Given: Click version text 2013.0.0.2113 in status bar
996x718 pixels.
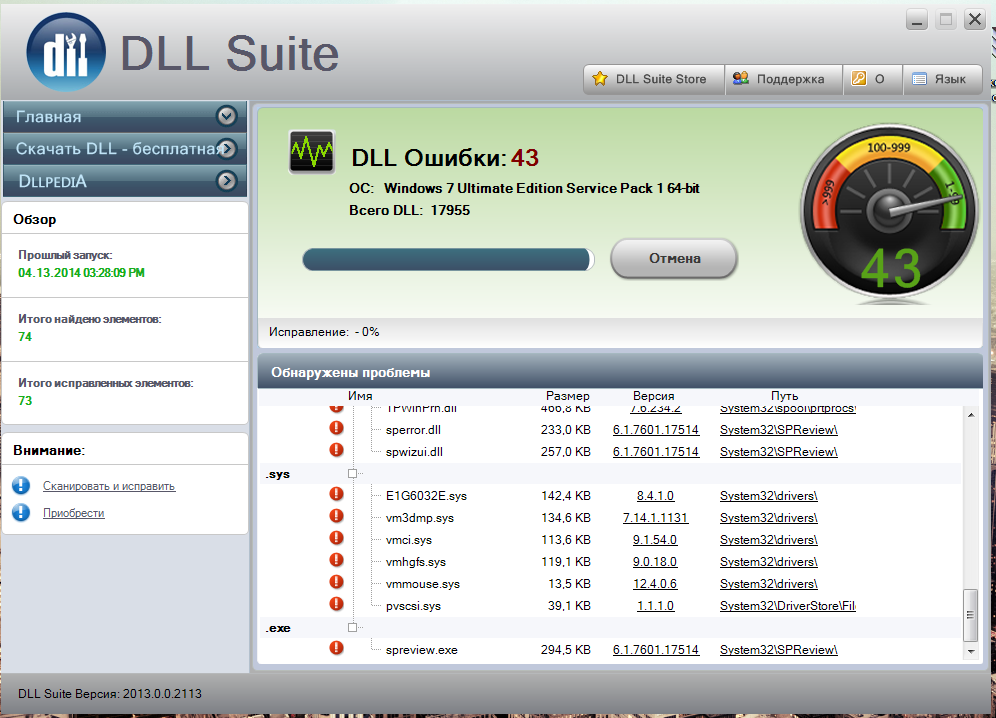Looking at the screenshot, I should (x=162, y=694).
